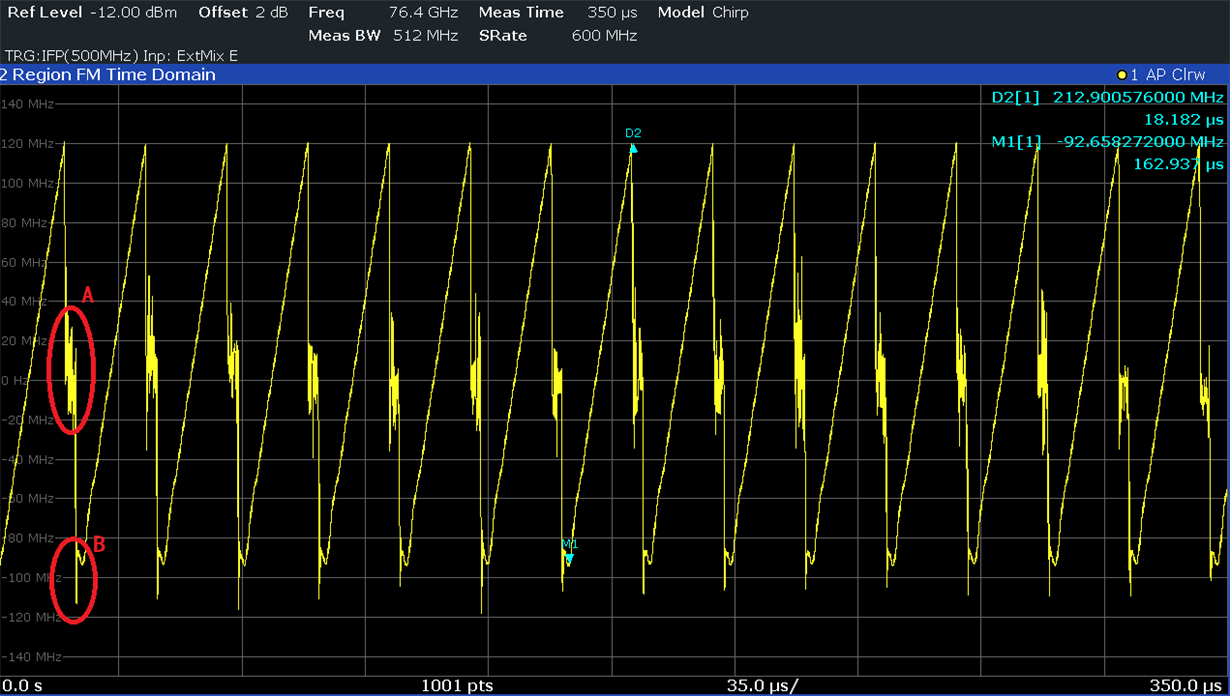This screenshot has width=1230, height=696.
Task: Edit the Meas BW 512 MHz value
Action: point(383,36)
